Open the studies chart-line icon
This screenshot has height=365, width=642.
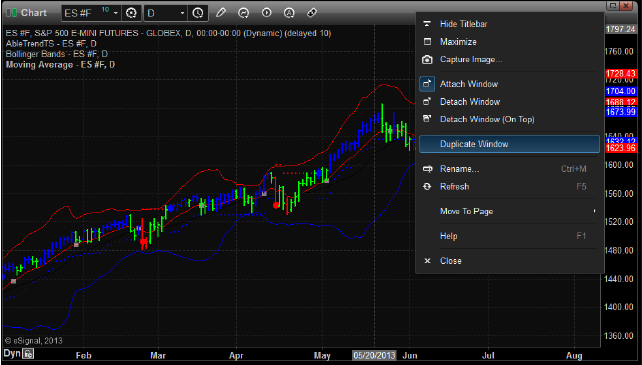[x=244, y=13]
